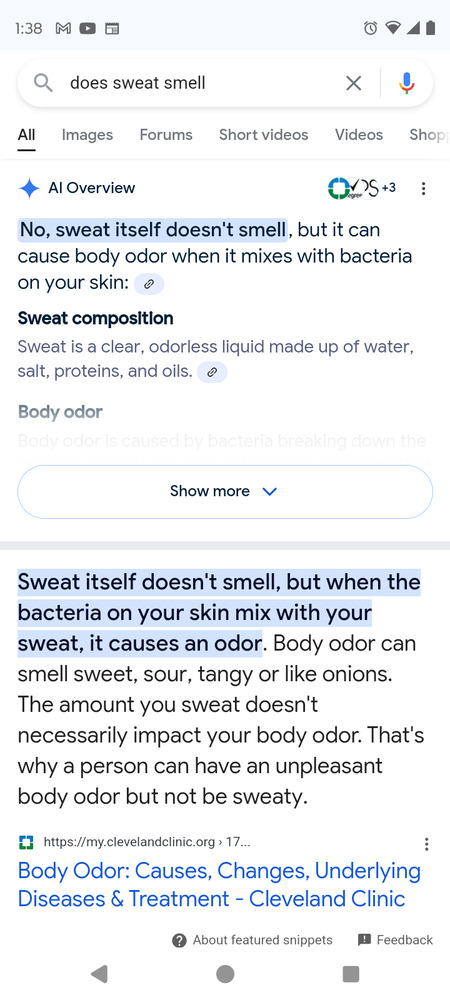Open link chip after 'on your skin:'
The width and height of the screenshot is (450, 1000).
coord(149,284)
